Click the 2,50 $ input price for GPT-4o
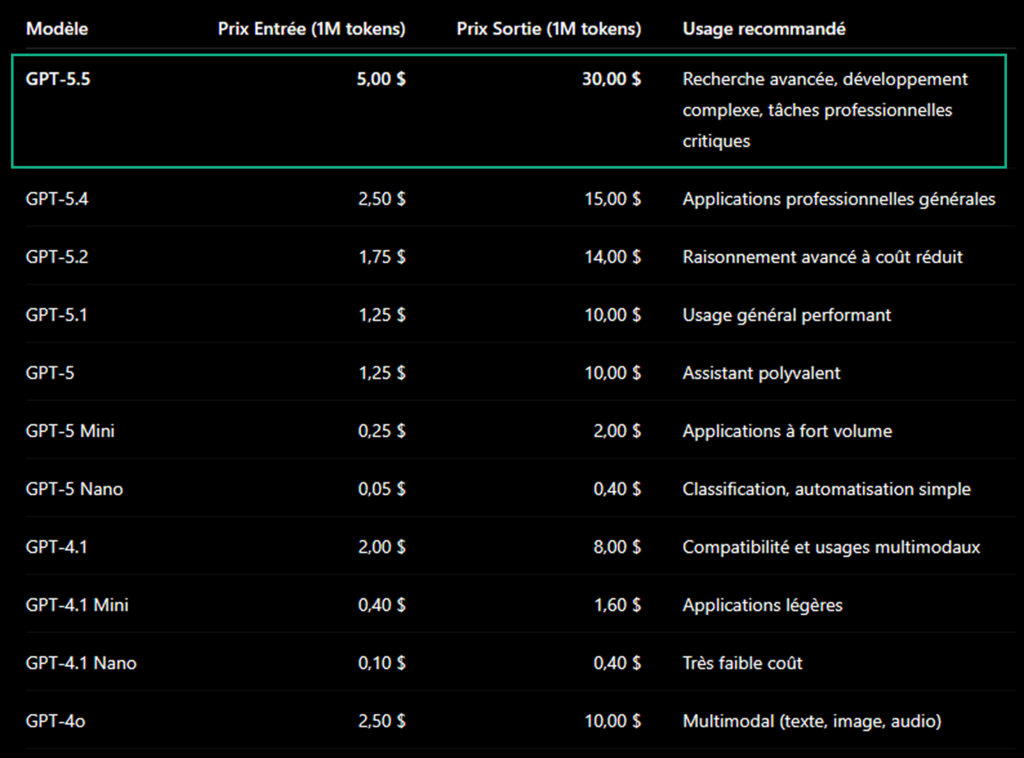Viewport: 1024px width, 758px height. coord(382,721)
